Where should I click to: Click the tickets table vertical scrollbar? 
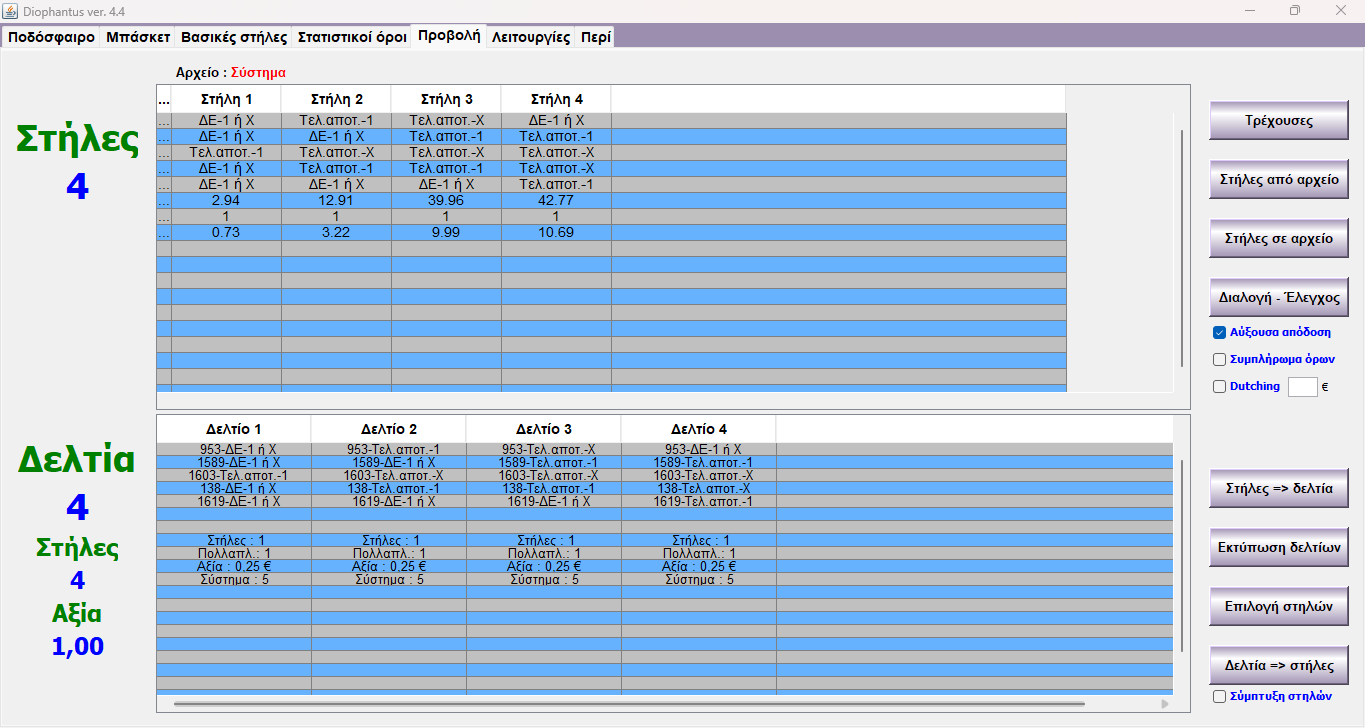pos(1182,555)
